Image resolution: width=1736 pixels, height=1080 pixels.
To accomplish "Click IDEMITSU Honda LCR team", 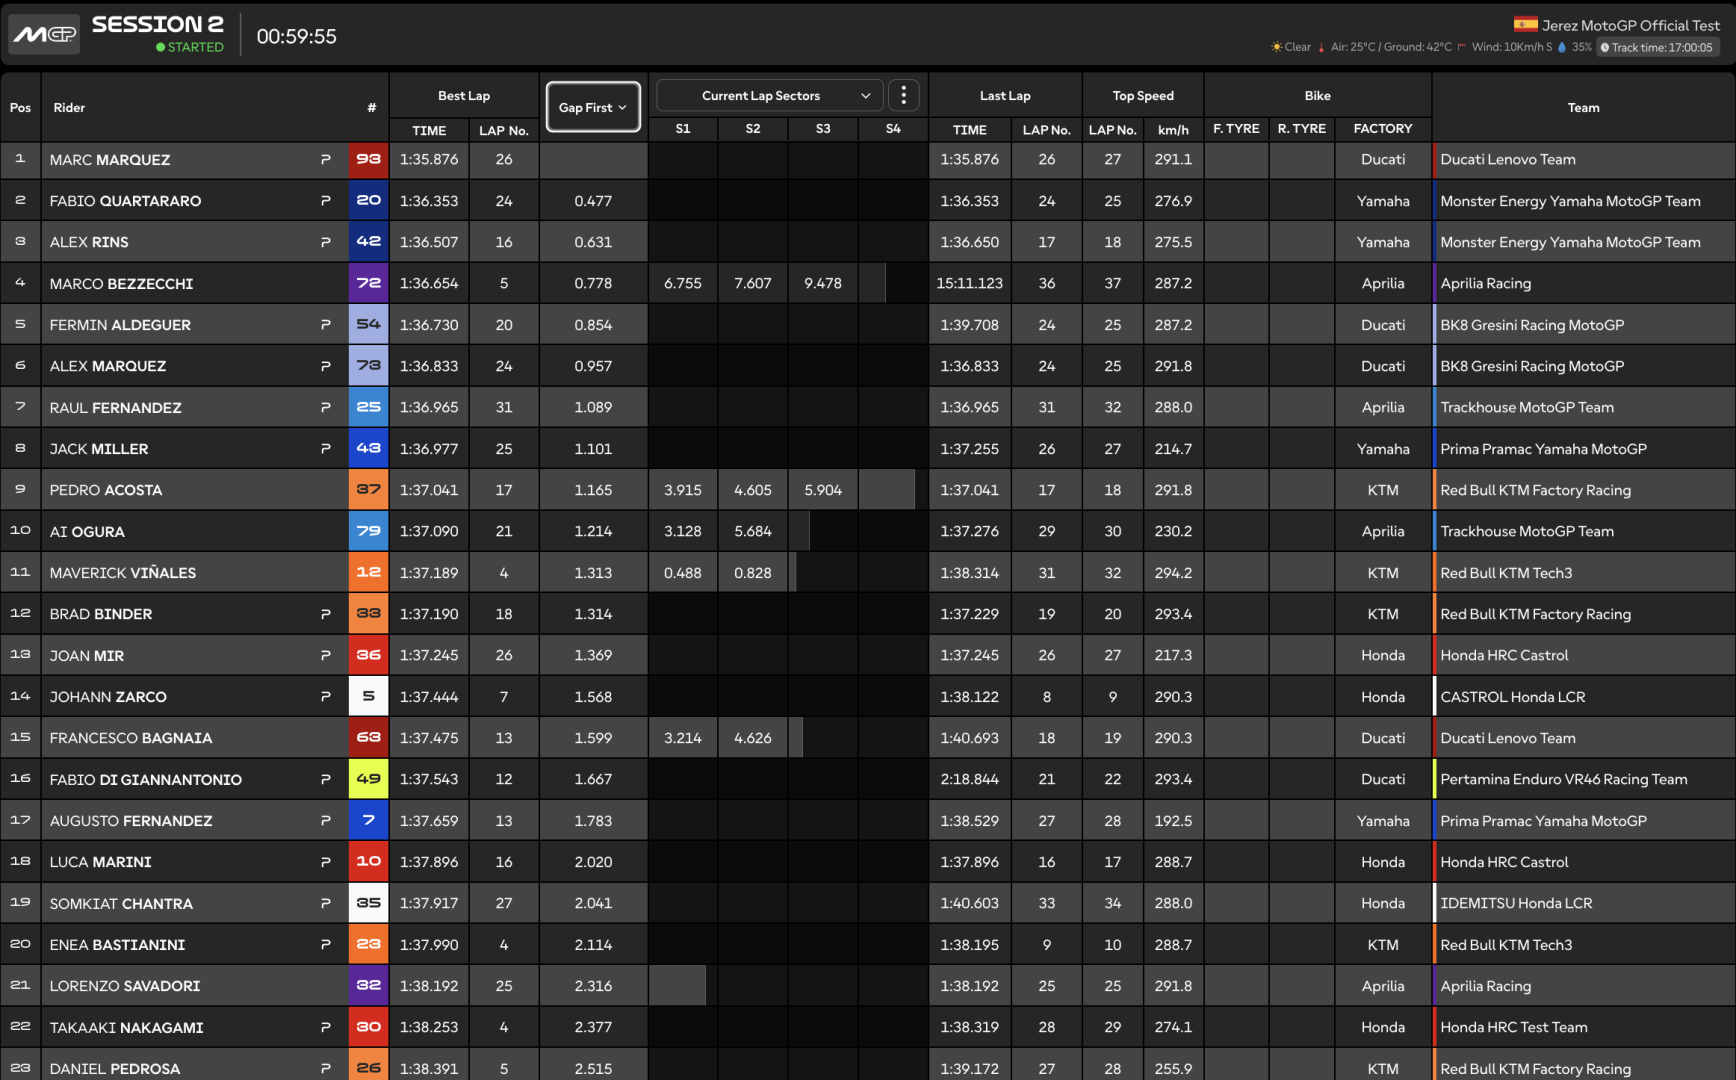I will pos(1516,904).
